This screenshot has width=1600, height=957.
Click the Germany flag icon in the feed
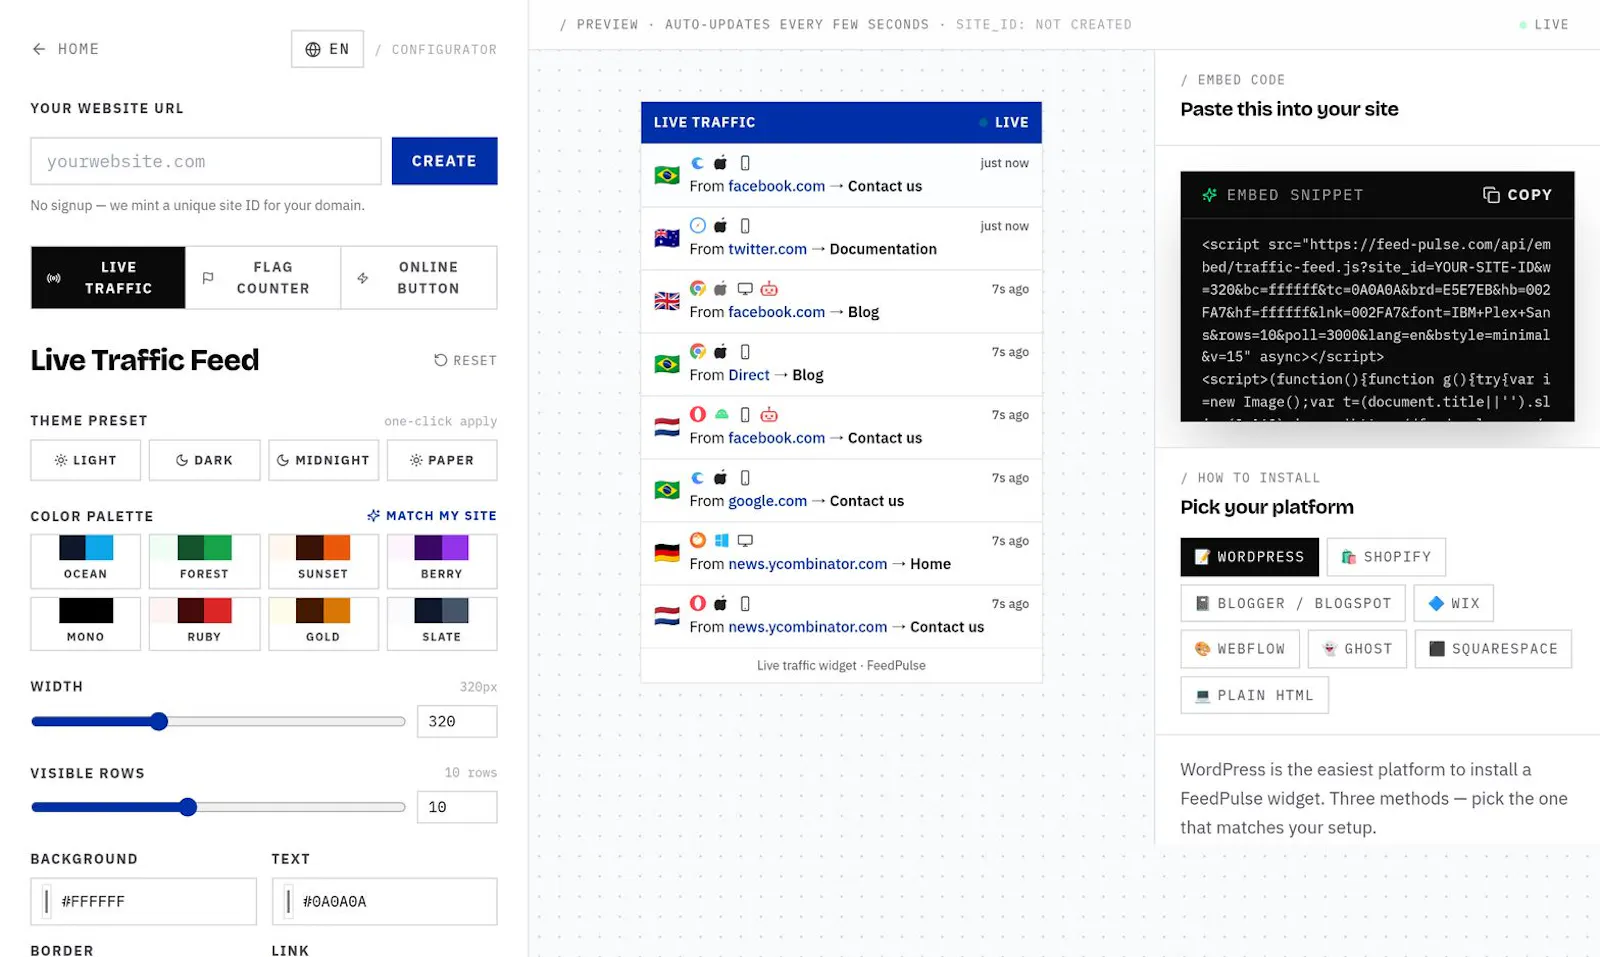point(667,553)
